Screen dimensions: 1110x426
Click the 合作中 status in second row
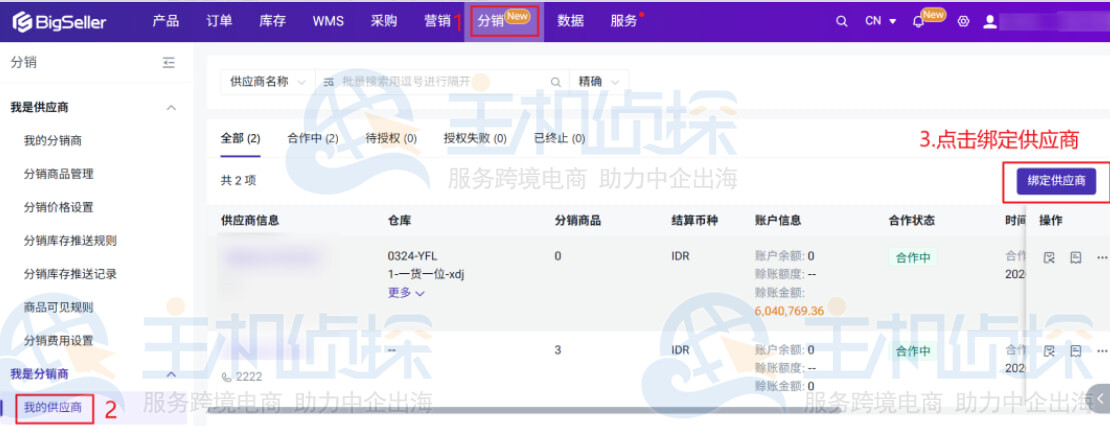click(x=912, y=351)
